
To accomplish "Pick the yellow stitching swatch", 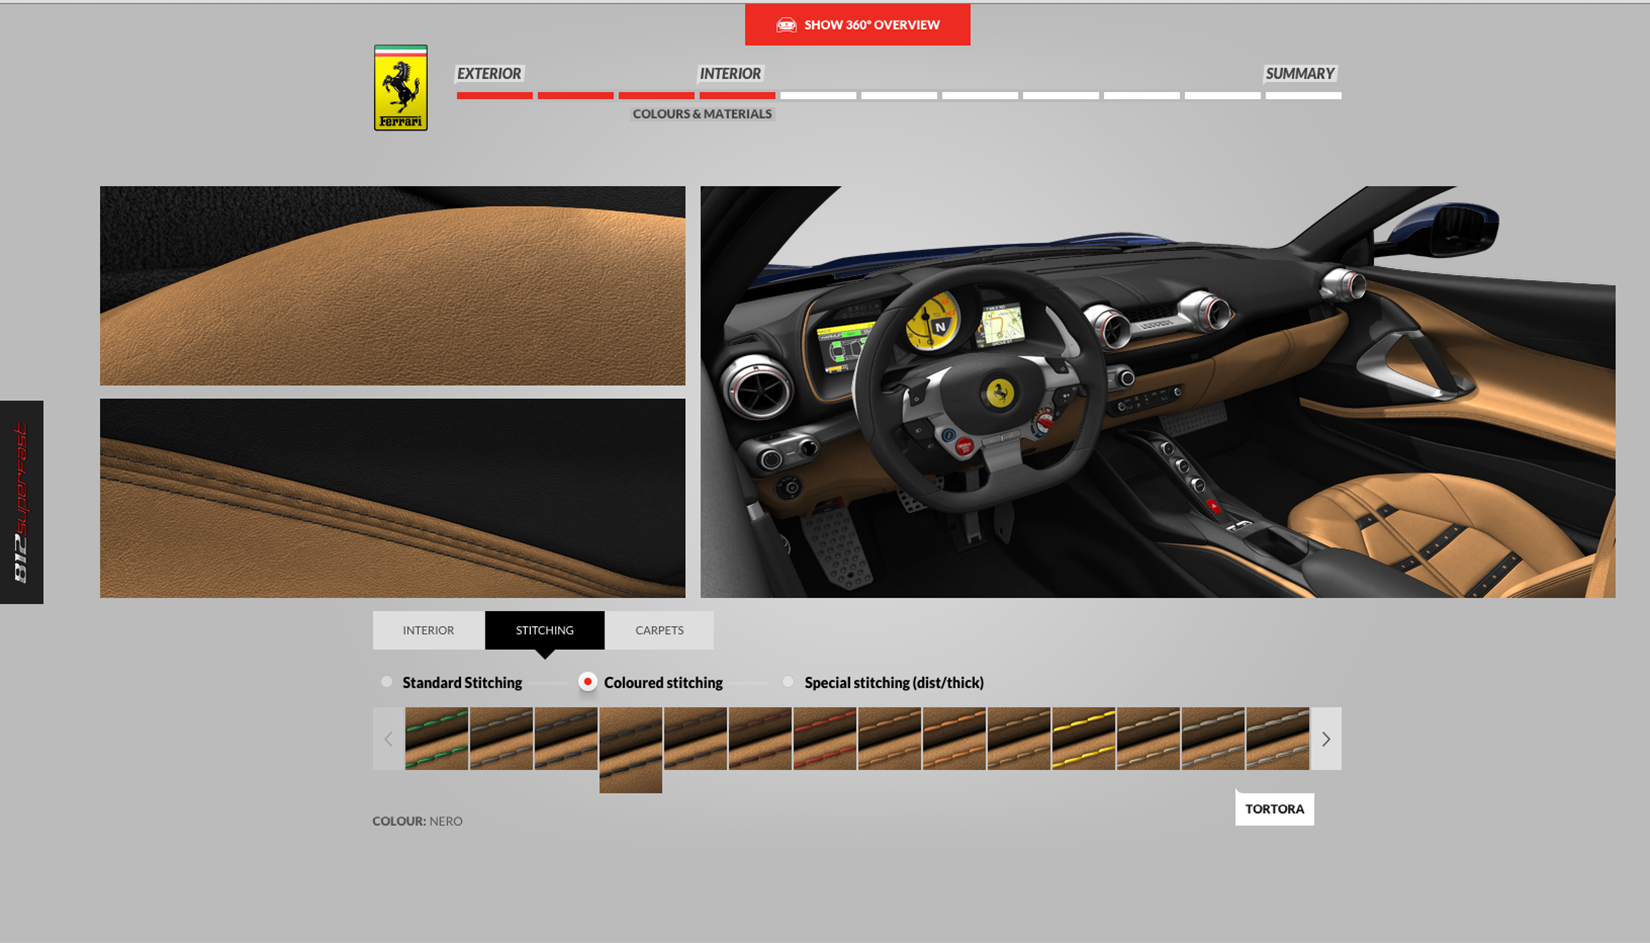I will pyautogui.click(x=1083, y=739).
